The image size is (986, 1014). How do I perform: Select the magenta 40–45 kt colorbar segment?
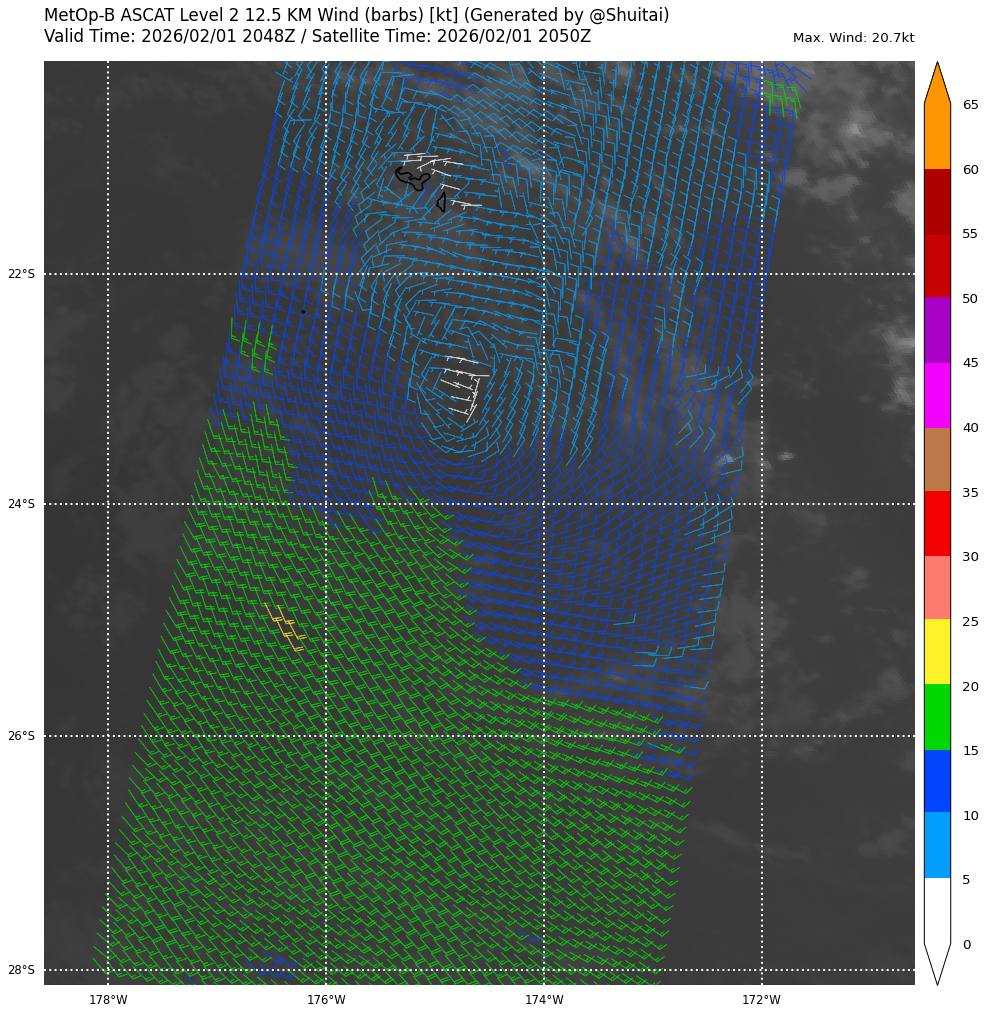(937, 395)
